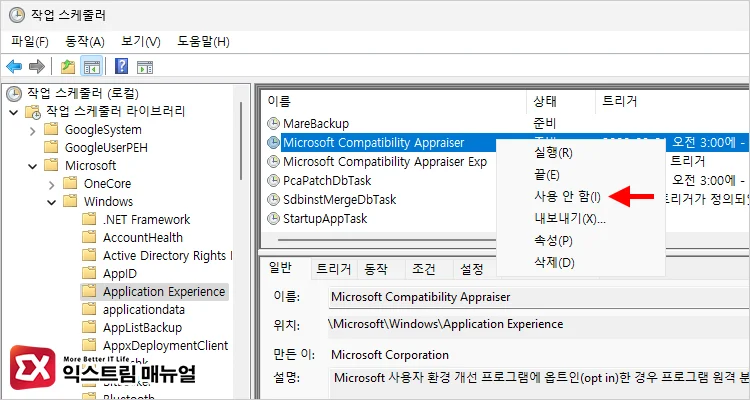This screenshot has height=400, width=750.
Task: Switch to the 트리거 tab
Action: pos(334,269)
